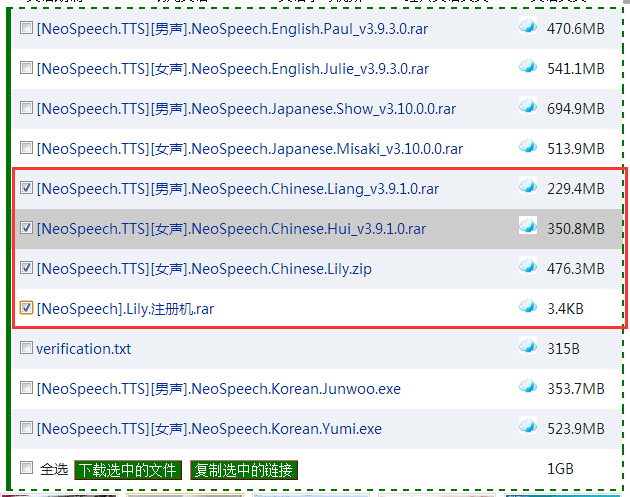Open NeoSpeech.Chinese.Lily.zip link
The width and height of the screenshot is (630, 497).
click(x=204, y=269)
